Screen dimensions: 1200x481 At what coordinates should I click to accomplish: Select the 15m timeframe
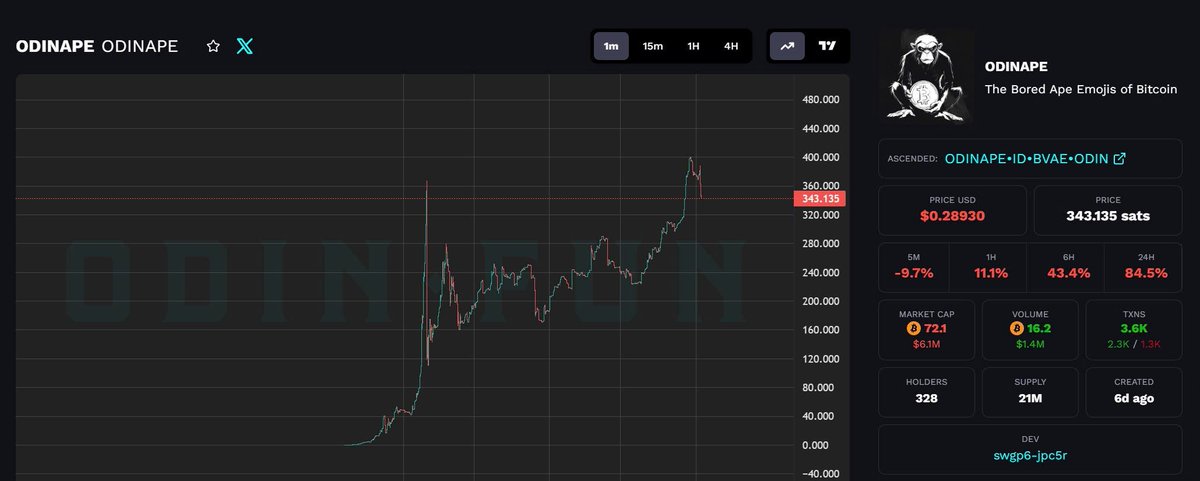[x=652, y=46]
